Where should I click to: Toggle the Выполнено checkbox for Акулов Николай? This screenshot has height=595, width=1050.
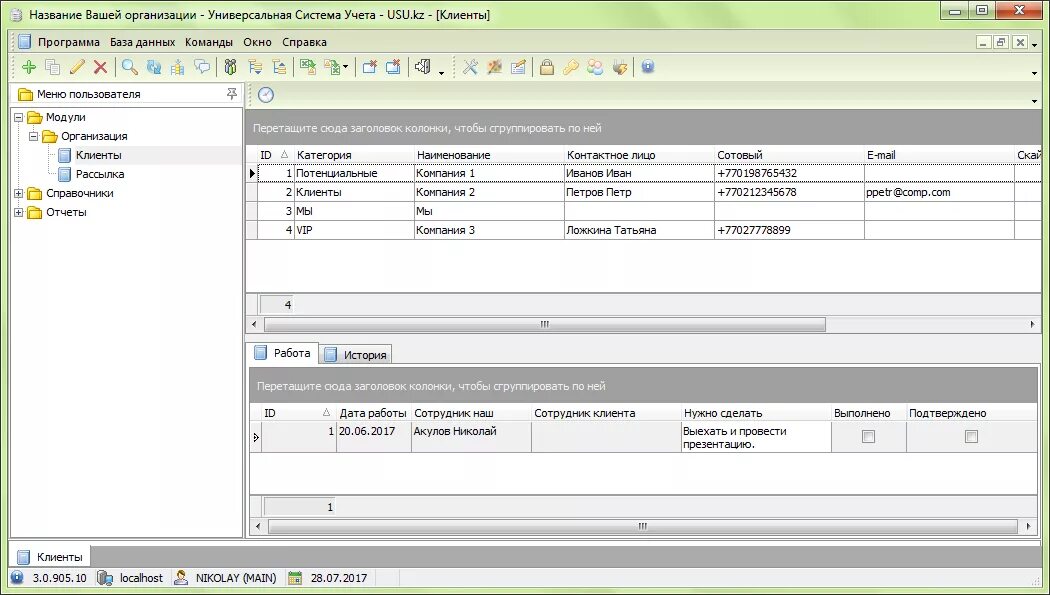(869, 436)
